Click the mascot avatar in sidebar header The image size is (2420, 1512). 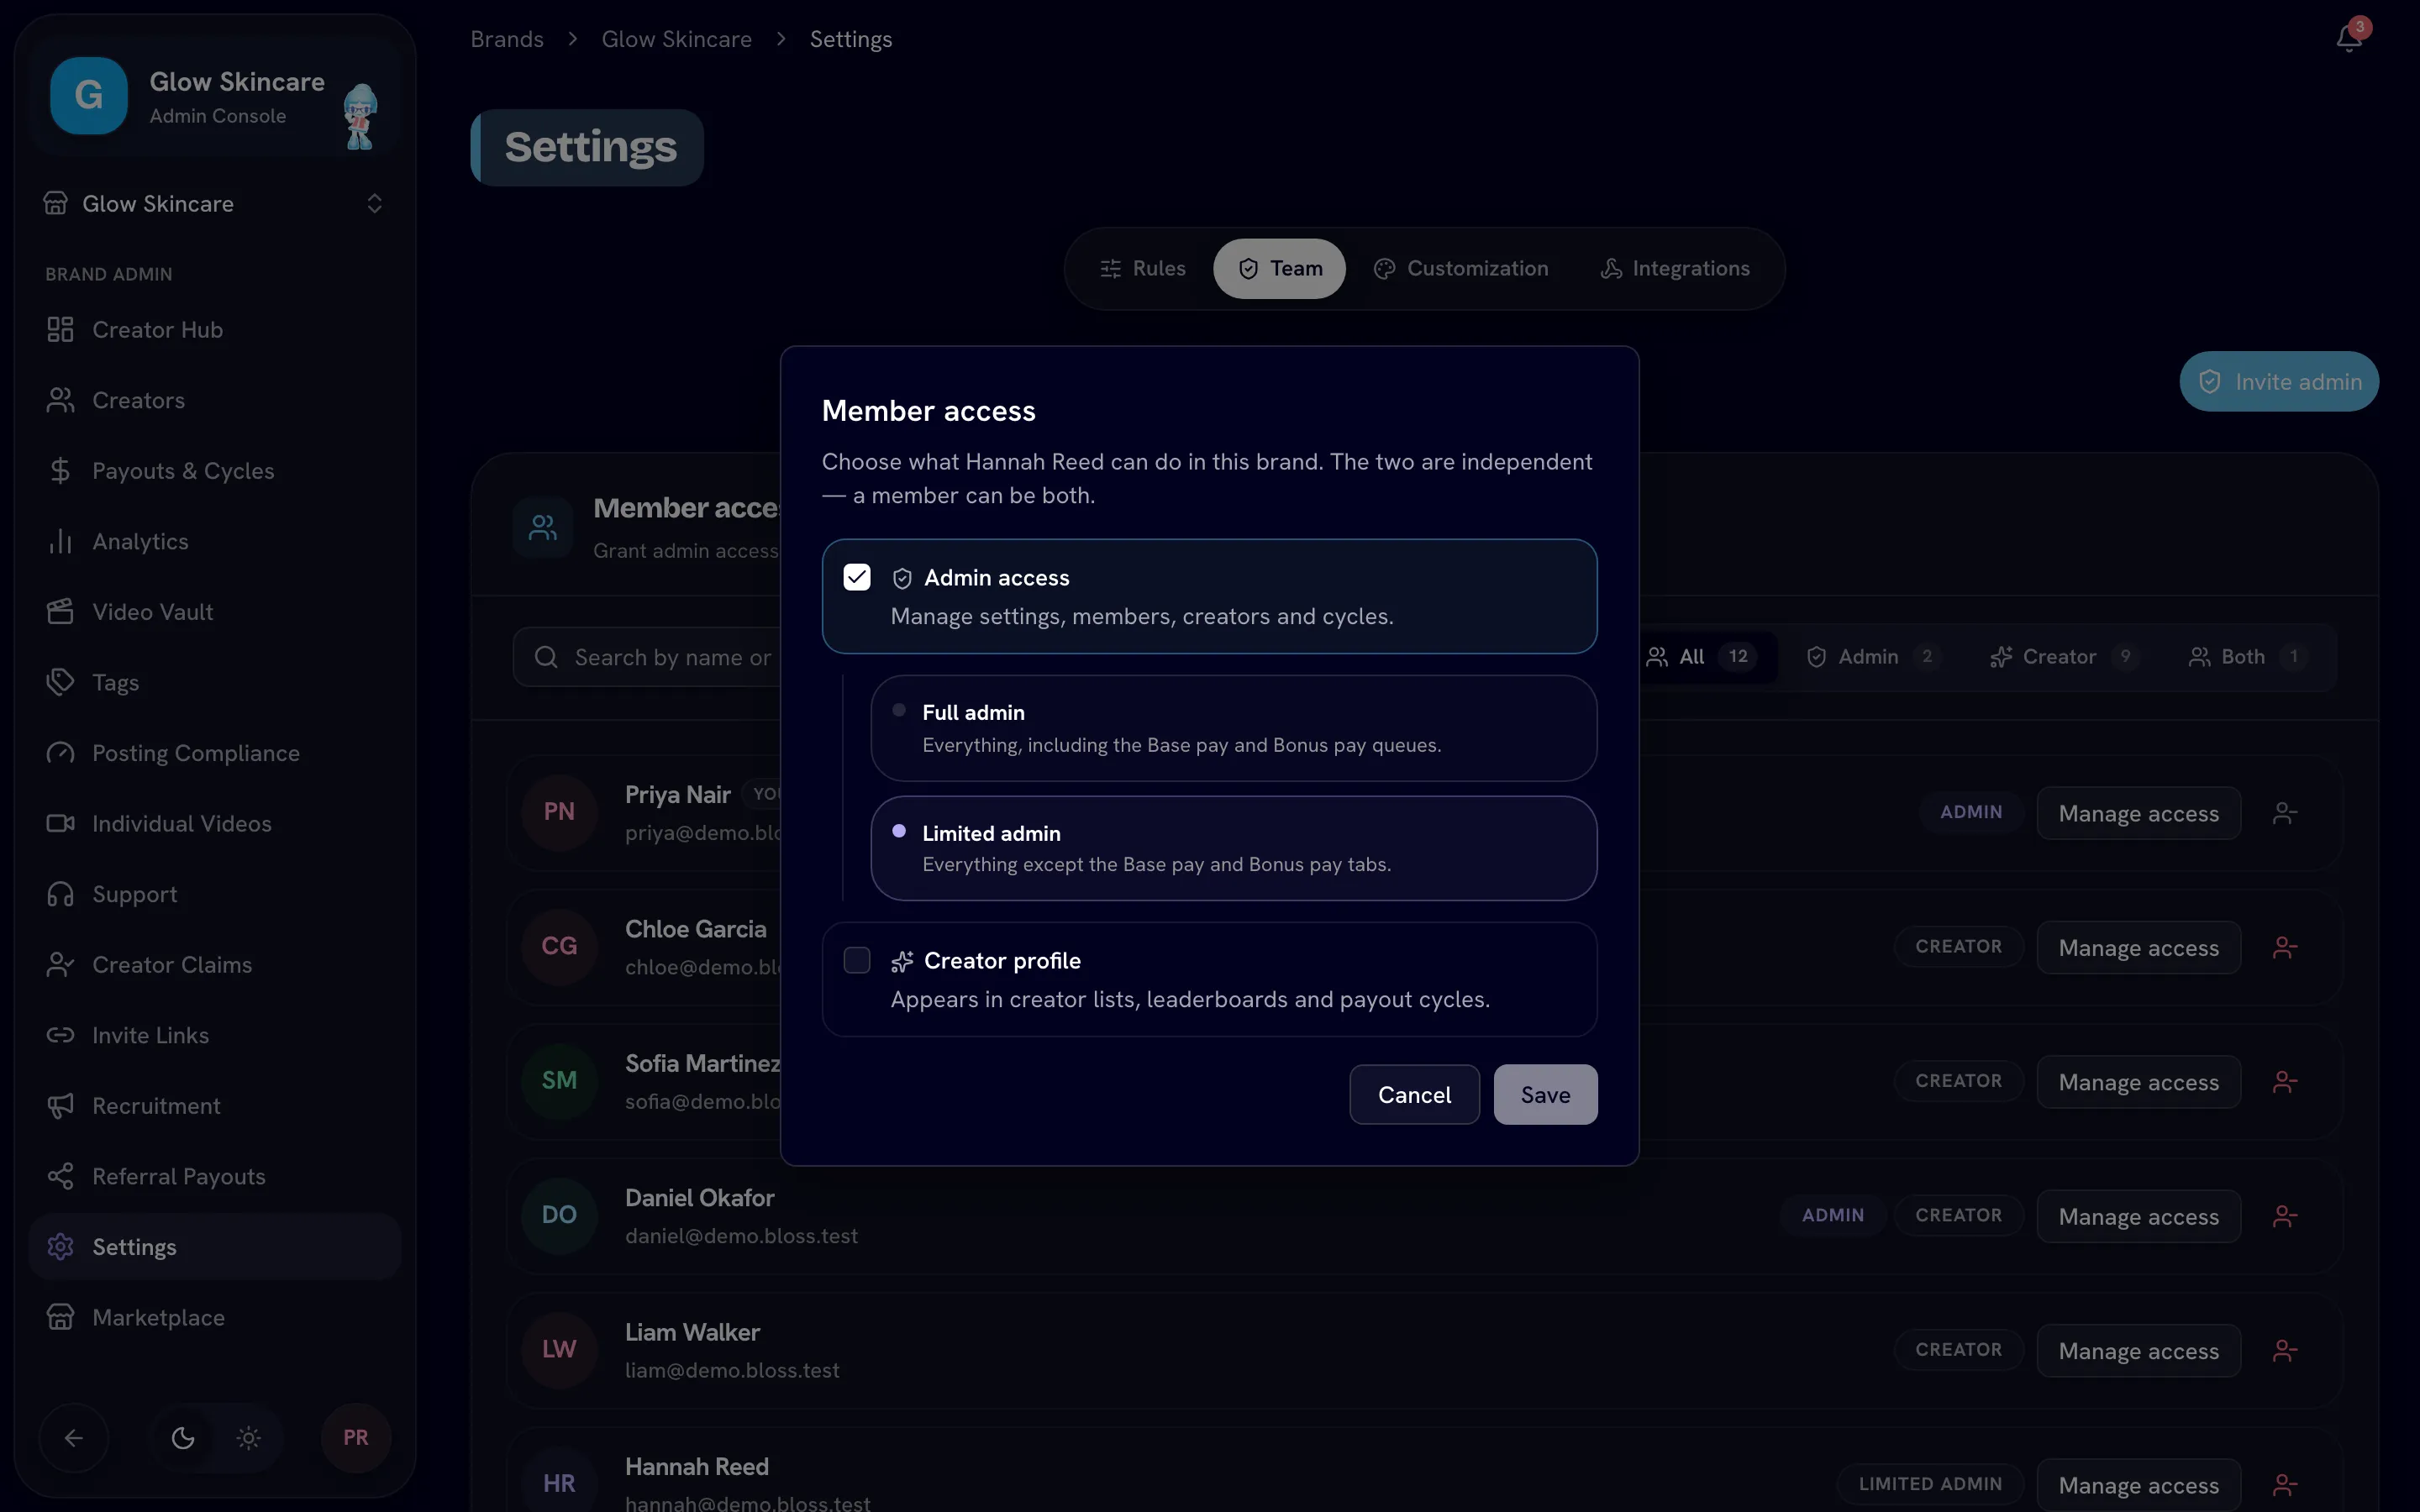(x=360, y=116)
